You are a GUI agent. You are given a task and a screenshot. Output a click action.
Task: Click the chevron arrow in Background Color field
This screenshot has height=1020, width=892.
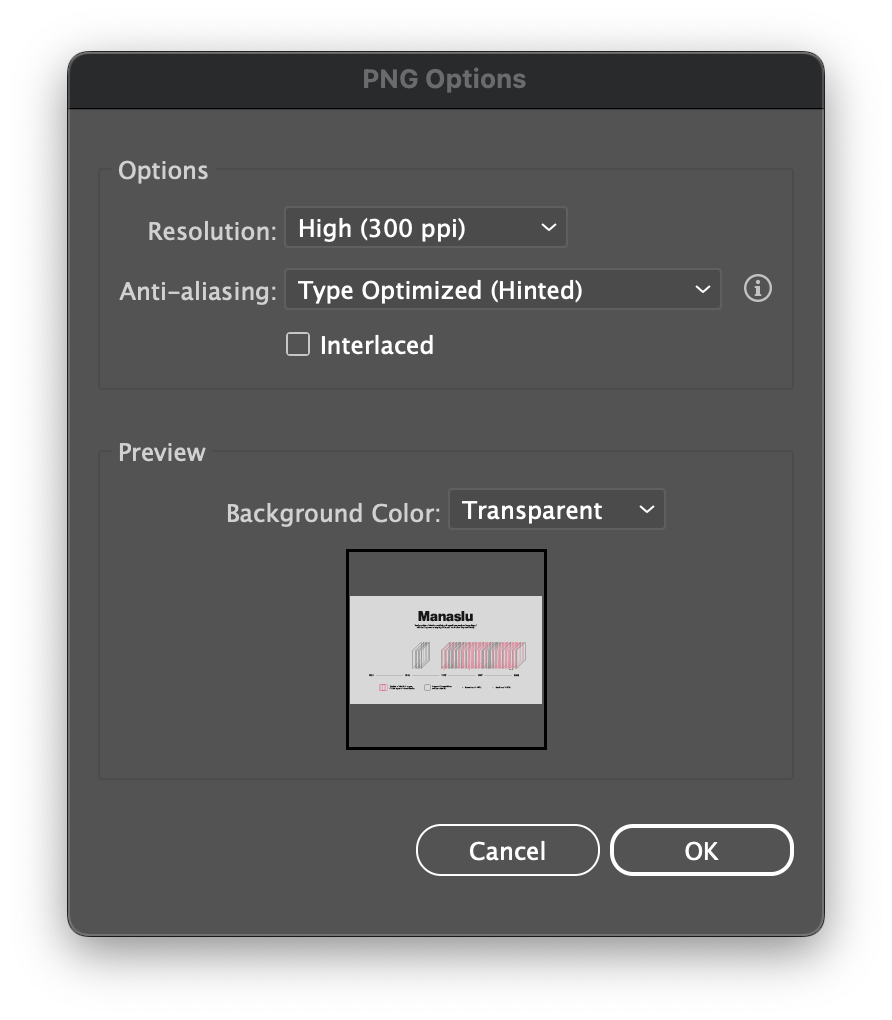(646, 511)
